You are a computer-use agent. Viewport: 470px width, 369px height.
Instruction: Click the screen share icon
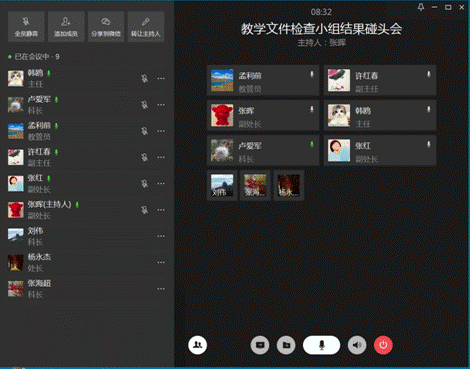tap(260, 345)
